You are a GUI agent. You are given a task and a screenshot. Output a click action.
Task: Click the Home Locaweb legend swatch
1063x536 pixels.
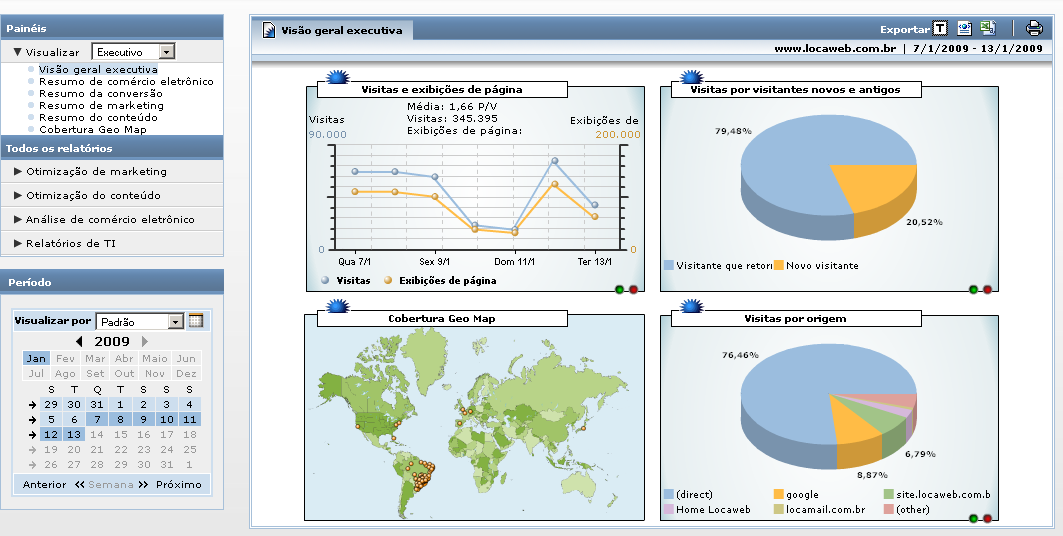point(669,509)
